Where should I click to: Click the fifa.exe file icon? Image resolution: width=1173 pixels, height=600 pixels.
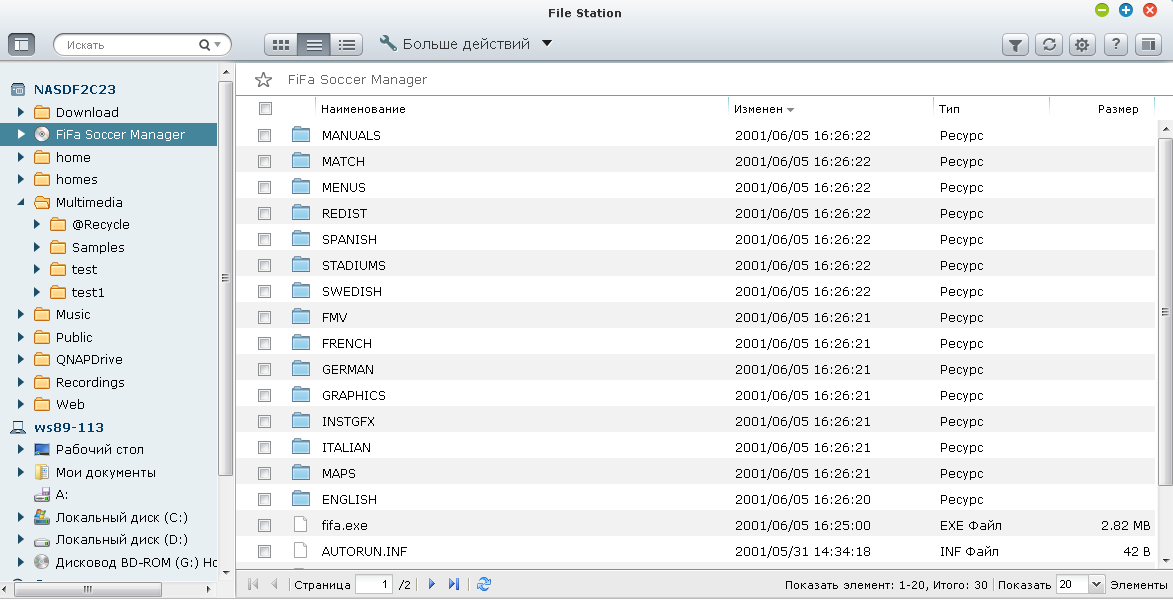pos(301,525)
